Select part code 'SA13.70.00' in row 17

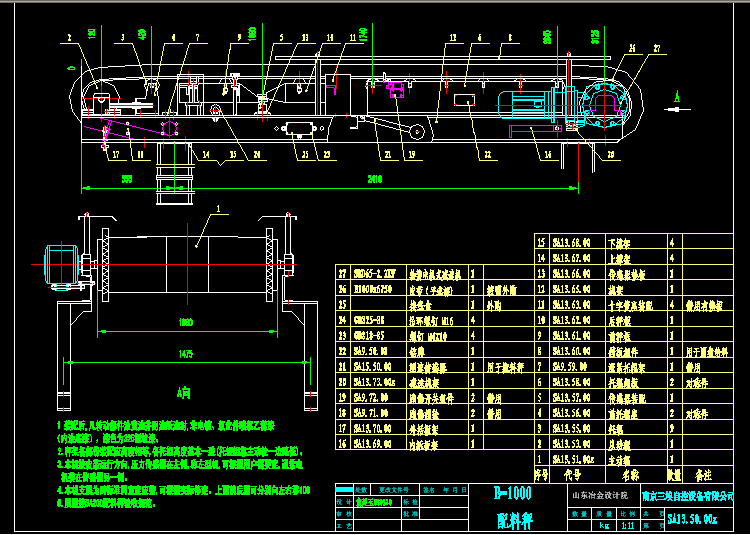372,429
